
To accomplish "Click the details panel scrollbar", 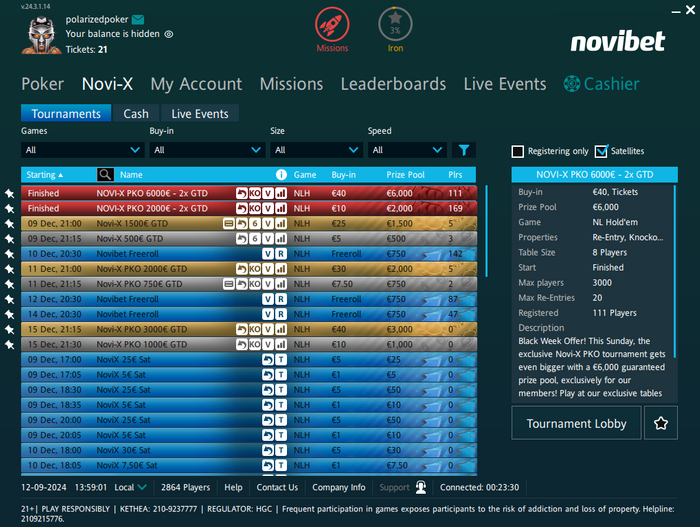I will 674,271.
